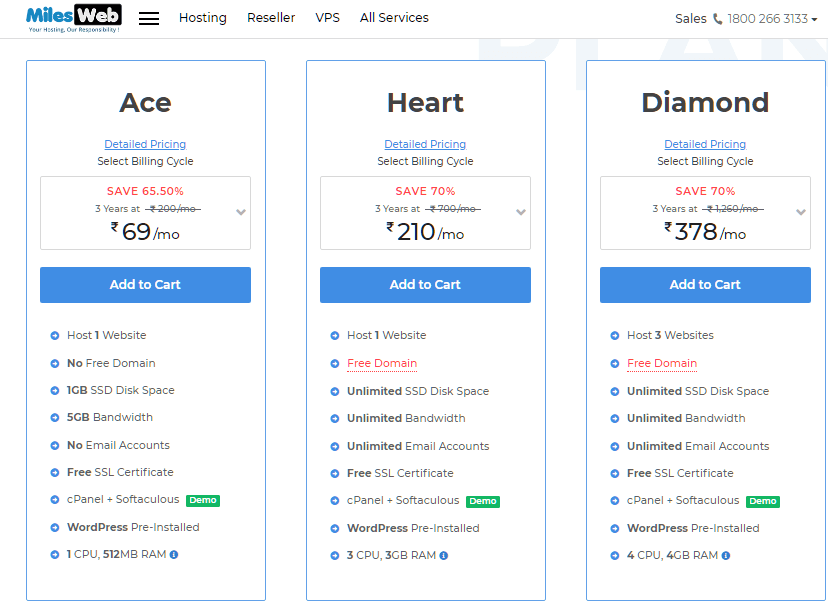Image resolution: width=828 pixels, height=604 pixels.
Task: Click the Heart plan heading
Action: point(425,102)
